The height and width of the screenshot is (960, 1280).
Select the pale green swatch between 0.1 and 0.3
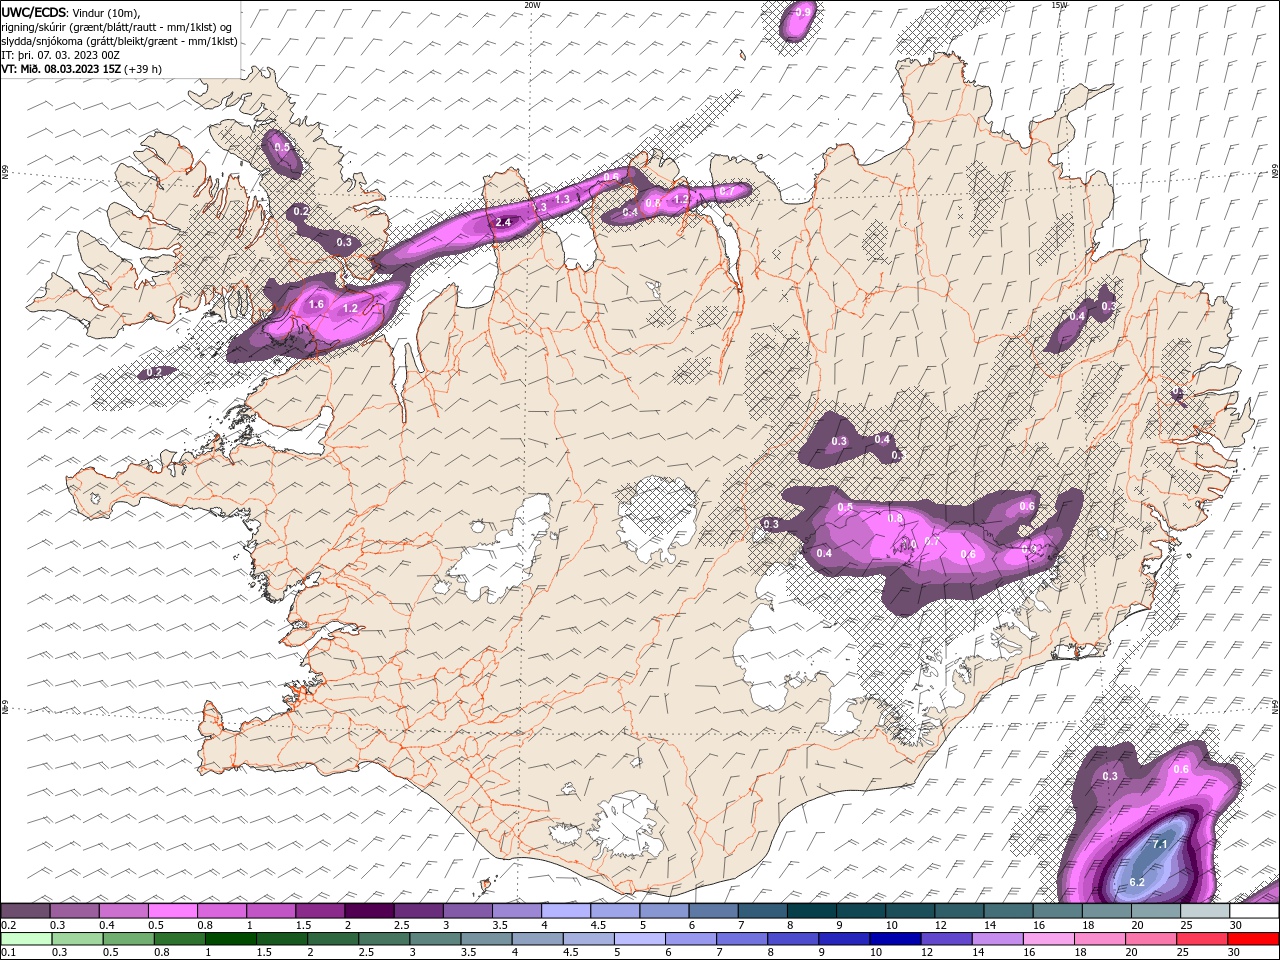[27, 938]
